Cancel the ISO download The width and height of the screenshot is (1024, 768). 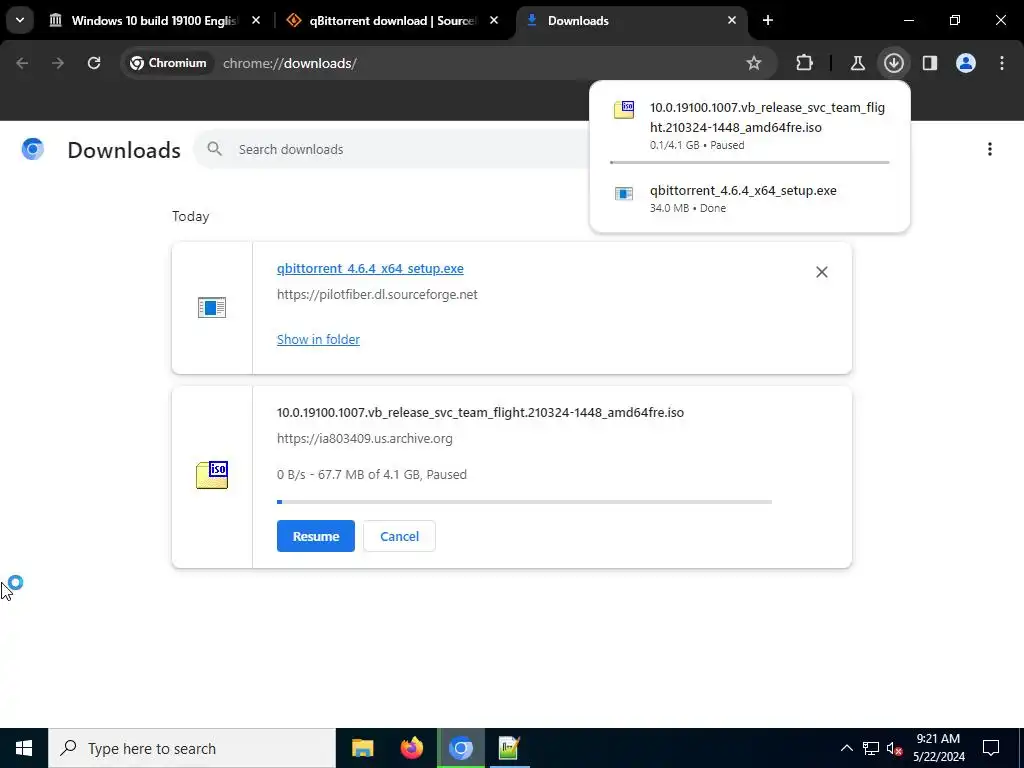(399, 536)
